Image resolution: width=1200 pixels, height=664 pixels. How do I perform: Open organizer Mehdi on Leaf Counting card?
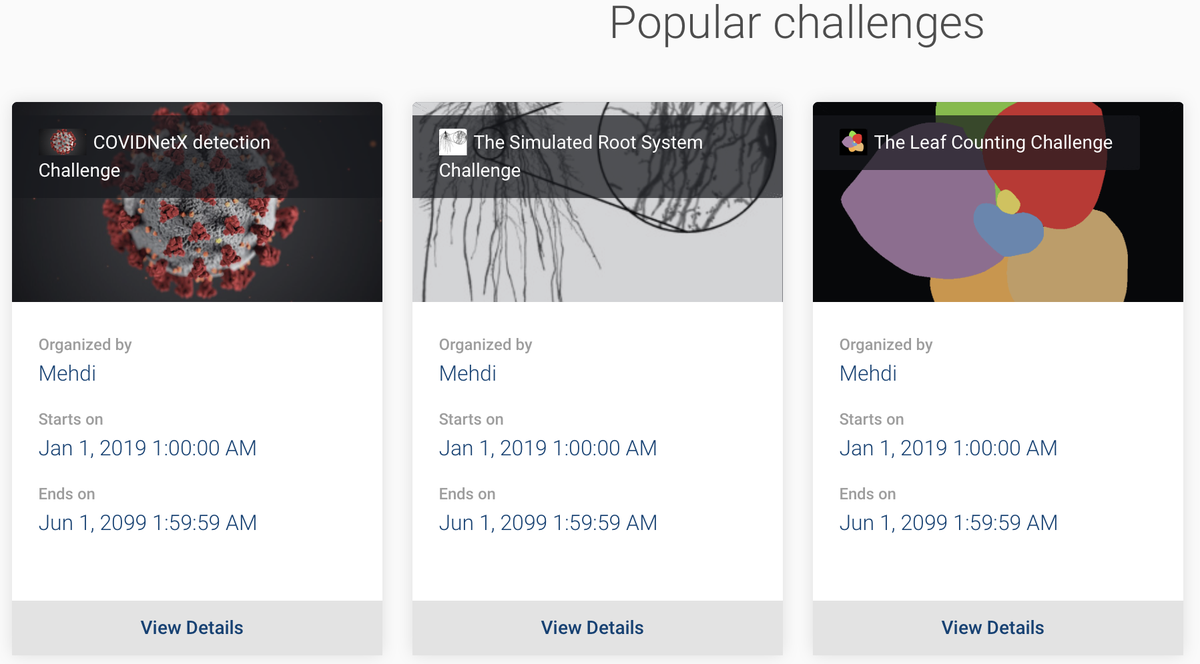click(868, 373)
